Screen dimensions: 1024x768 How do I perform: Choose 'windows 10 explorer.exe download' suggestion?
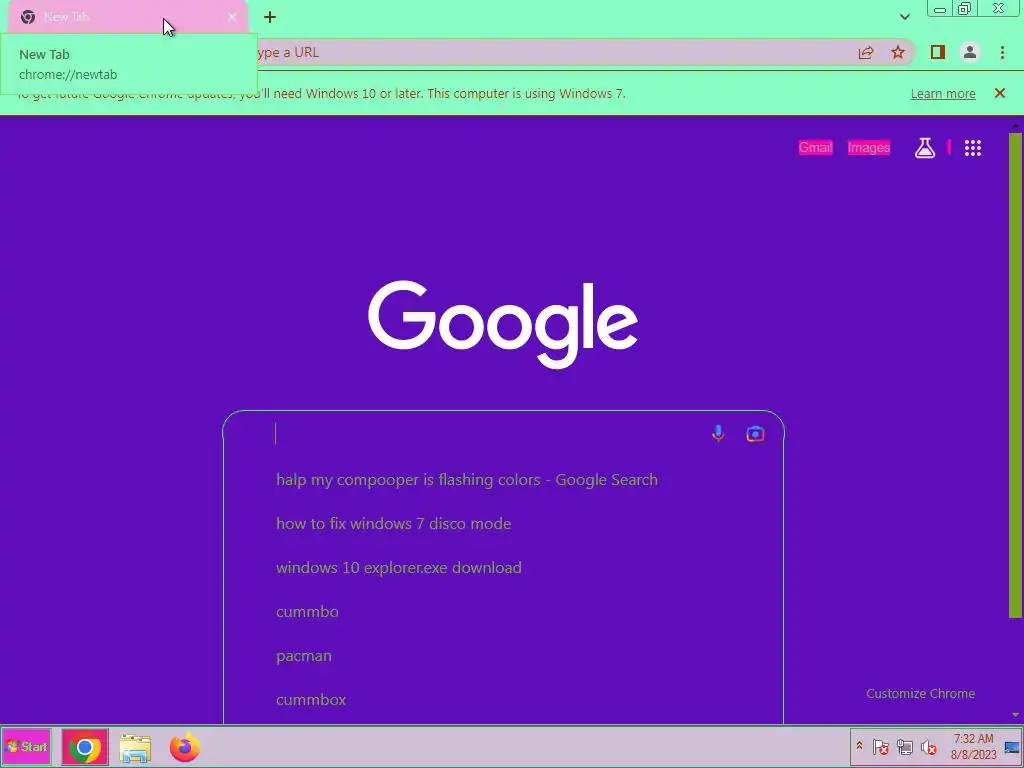tap(503, 568)
